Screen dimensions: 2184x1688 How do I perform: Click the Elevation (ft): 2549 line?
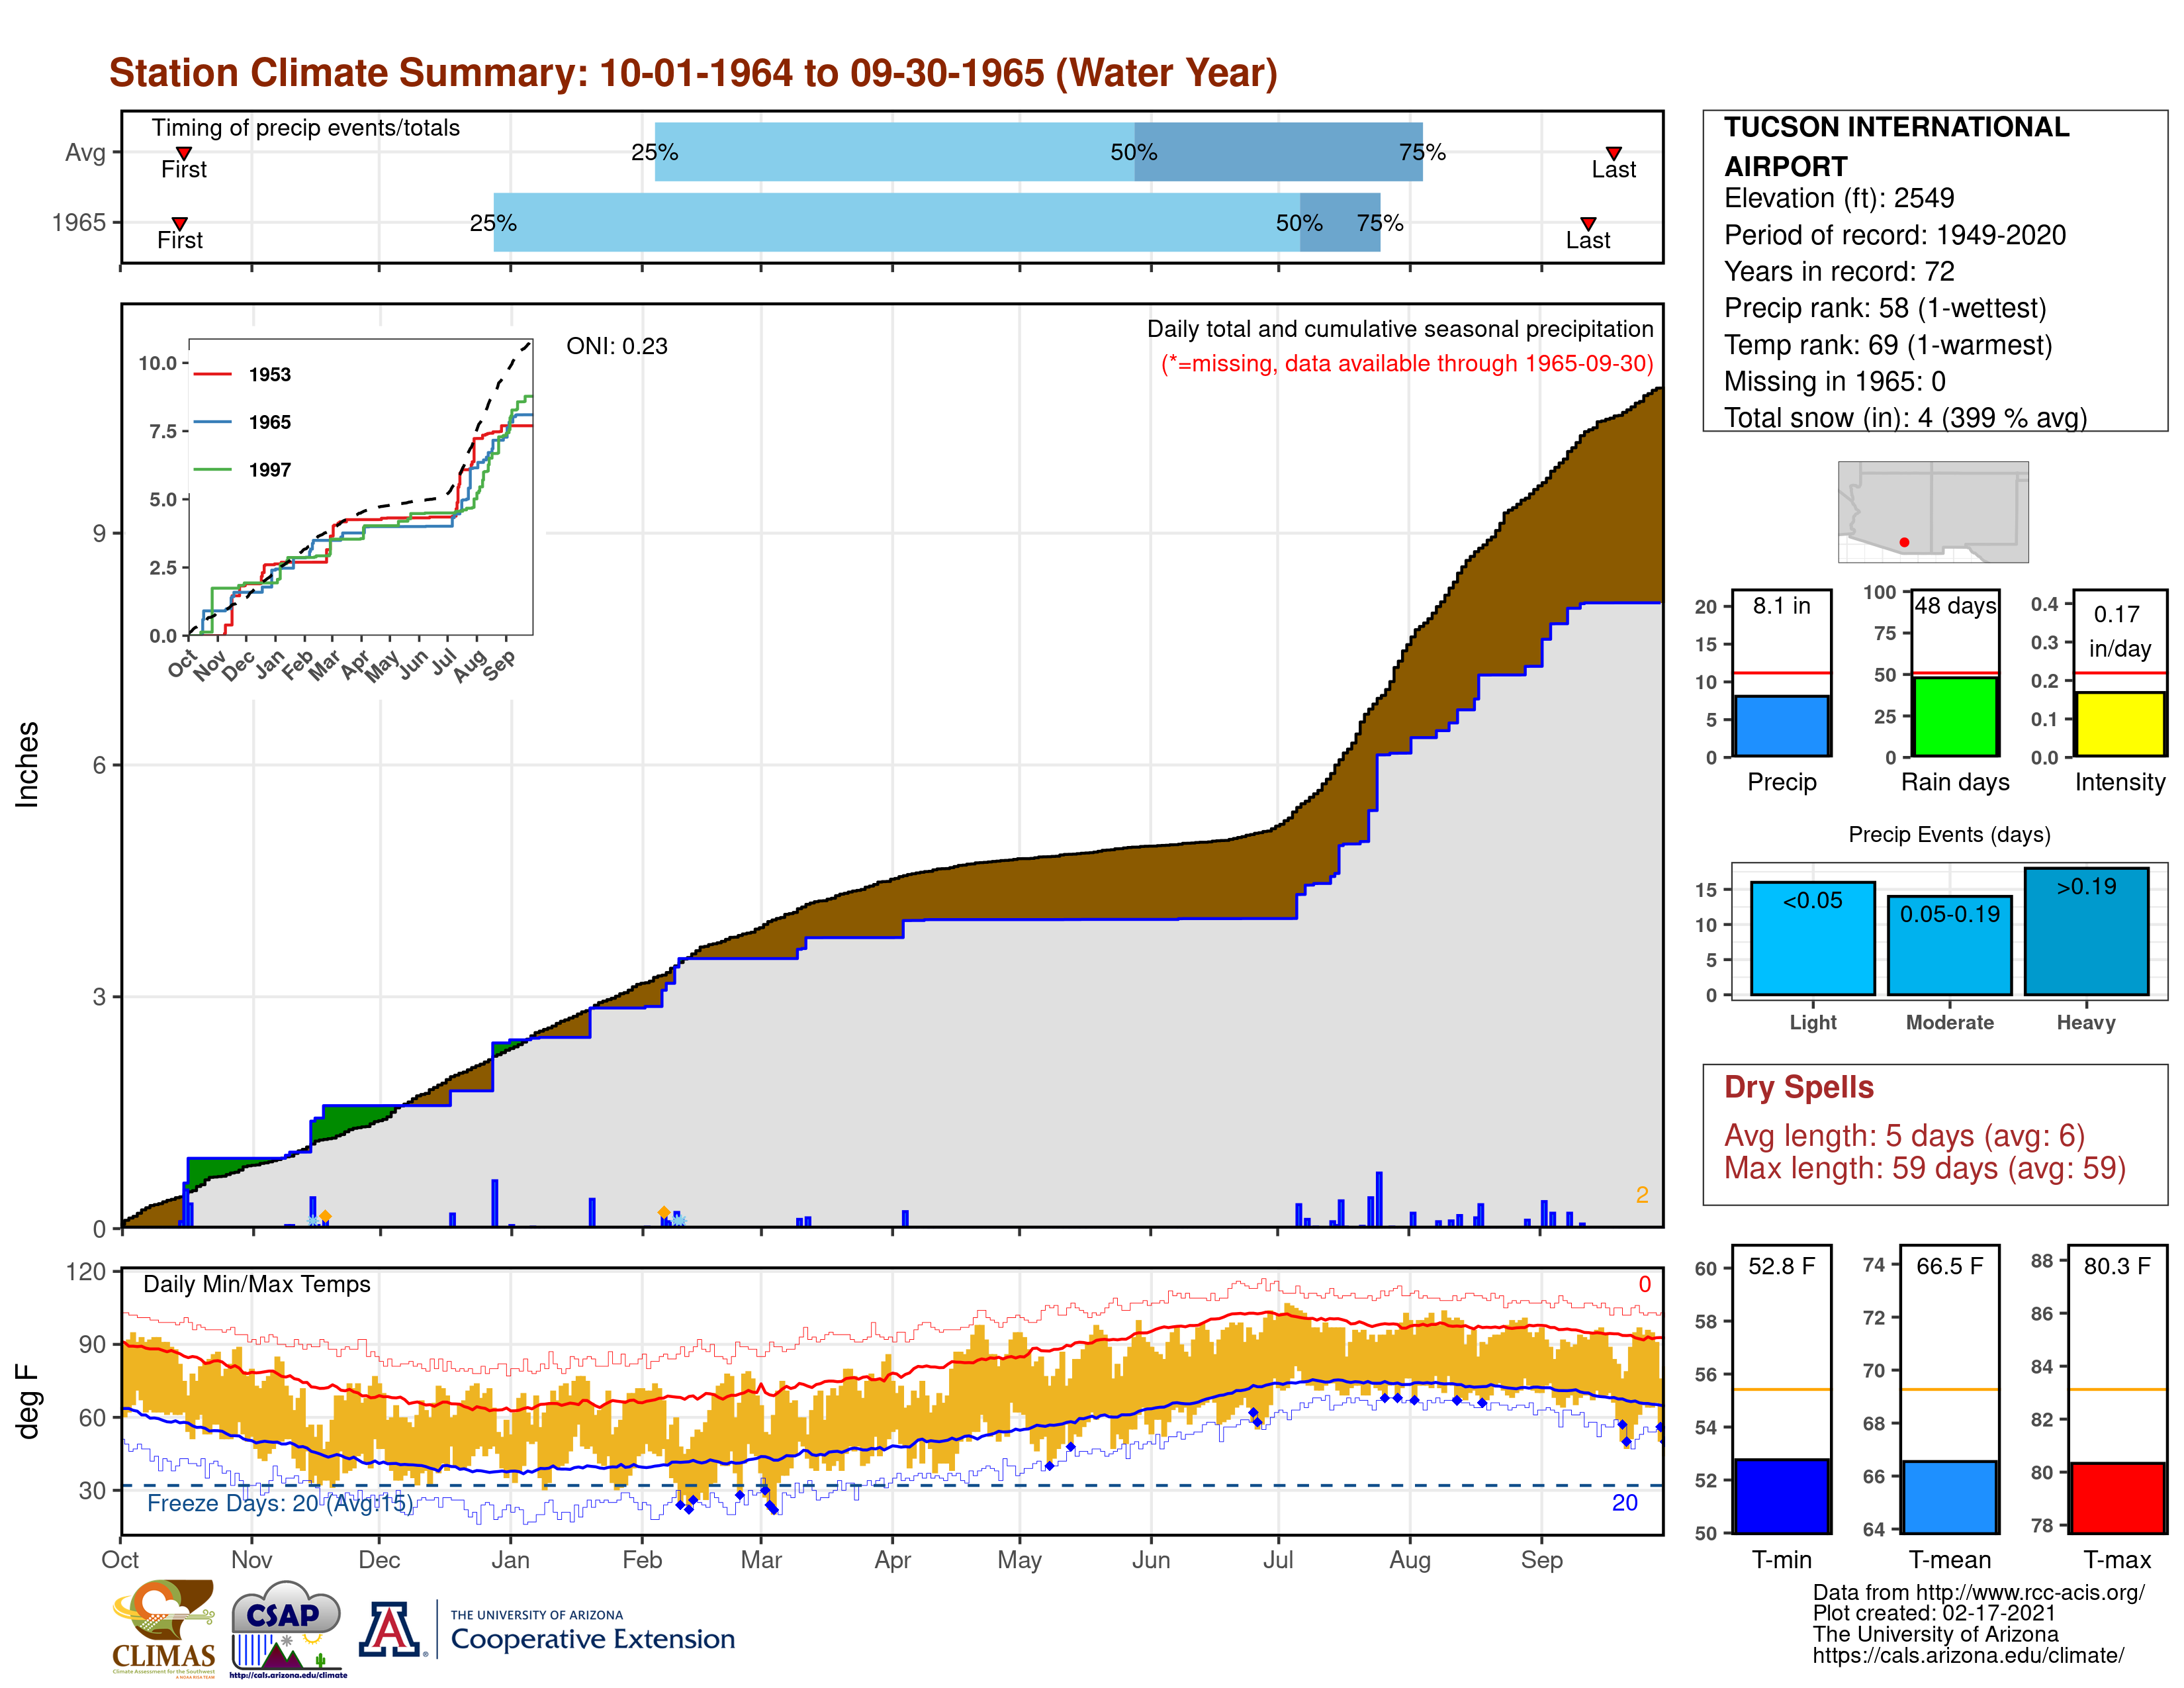[1839, 198]
